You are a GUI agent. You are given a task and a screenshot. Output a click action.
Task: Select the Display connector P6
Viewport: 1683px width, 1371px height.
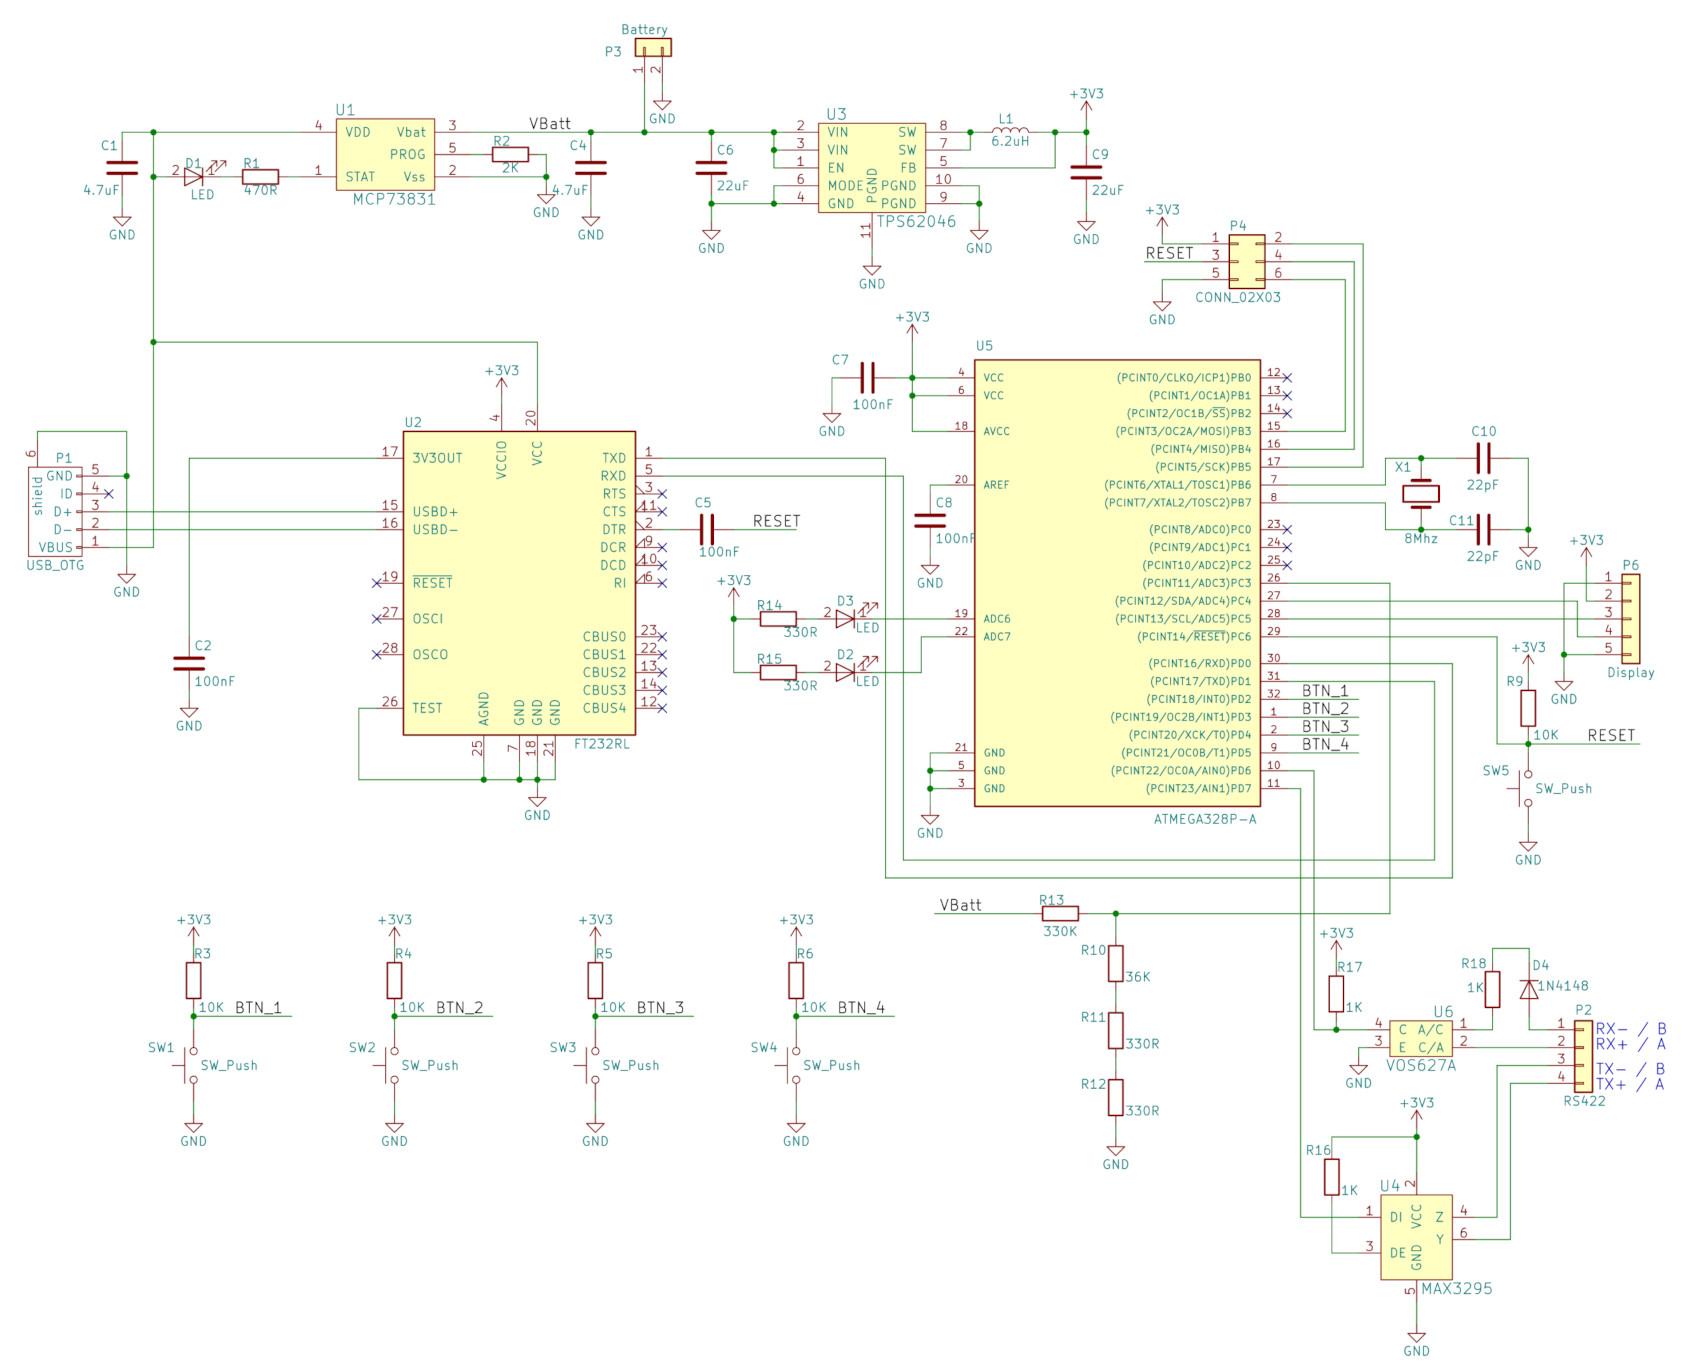1630,618
